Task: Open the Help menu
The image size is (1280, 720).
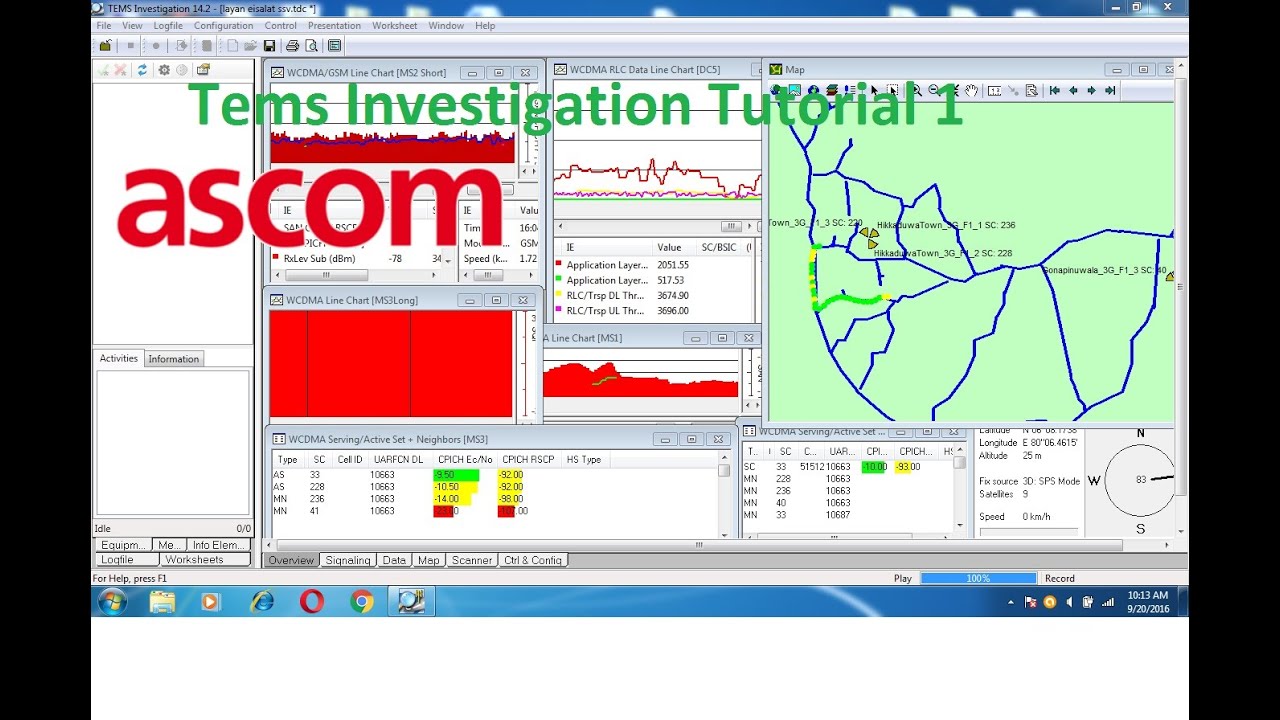Action: (x=485, y=25)
